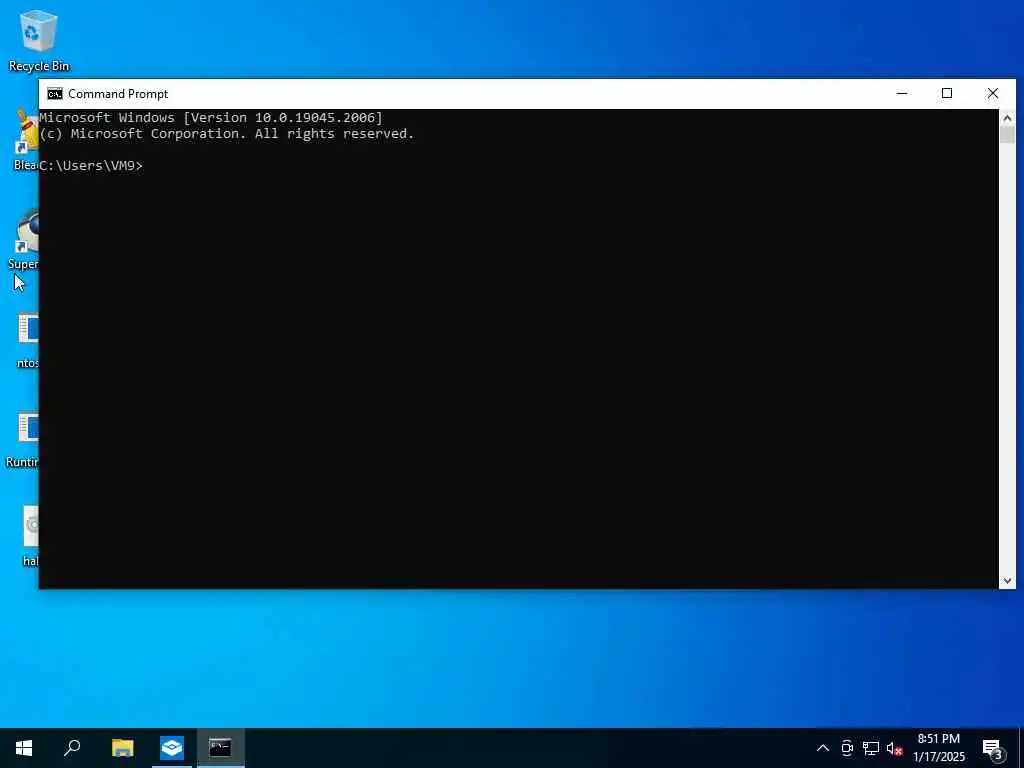Click the muted volume tray icon
This screenshot has width=1024, height=768.
click(894, 748)
